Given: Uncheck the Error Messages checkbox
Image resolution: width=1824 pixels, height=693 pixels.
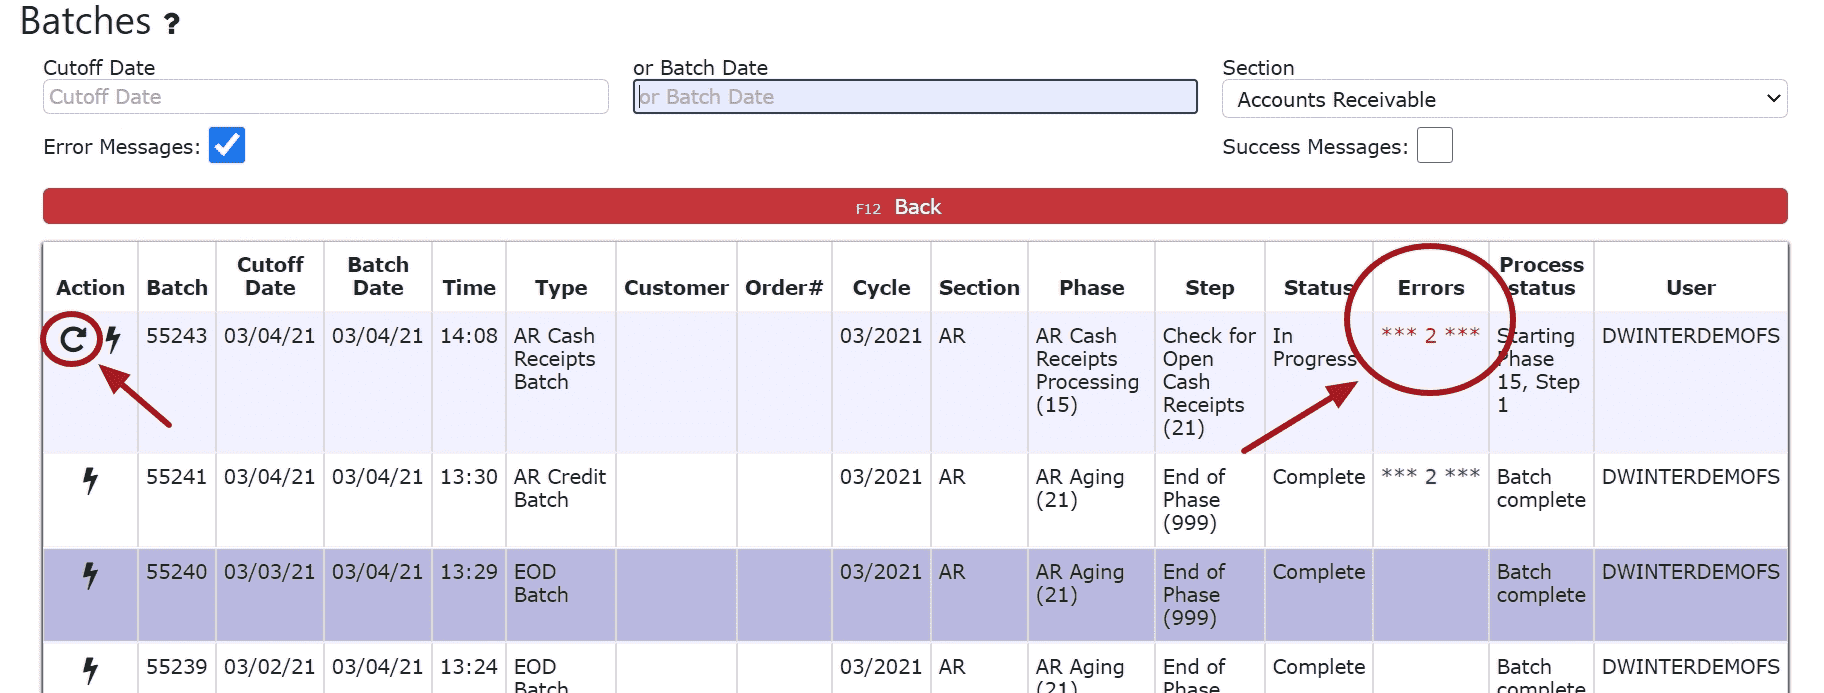Looking at the screenshot, I should (x=227, y=145).
